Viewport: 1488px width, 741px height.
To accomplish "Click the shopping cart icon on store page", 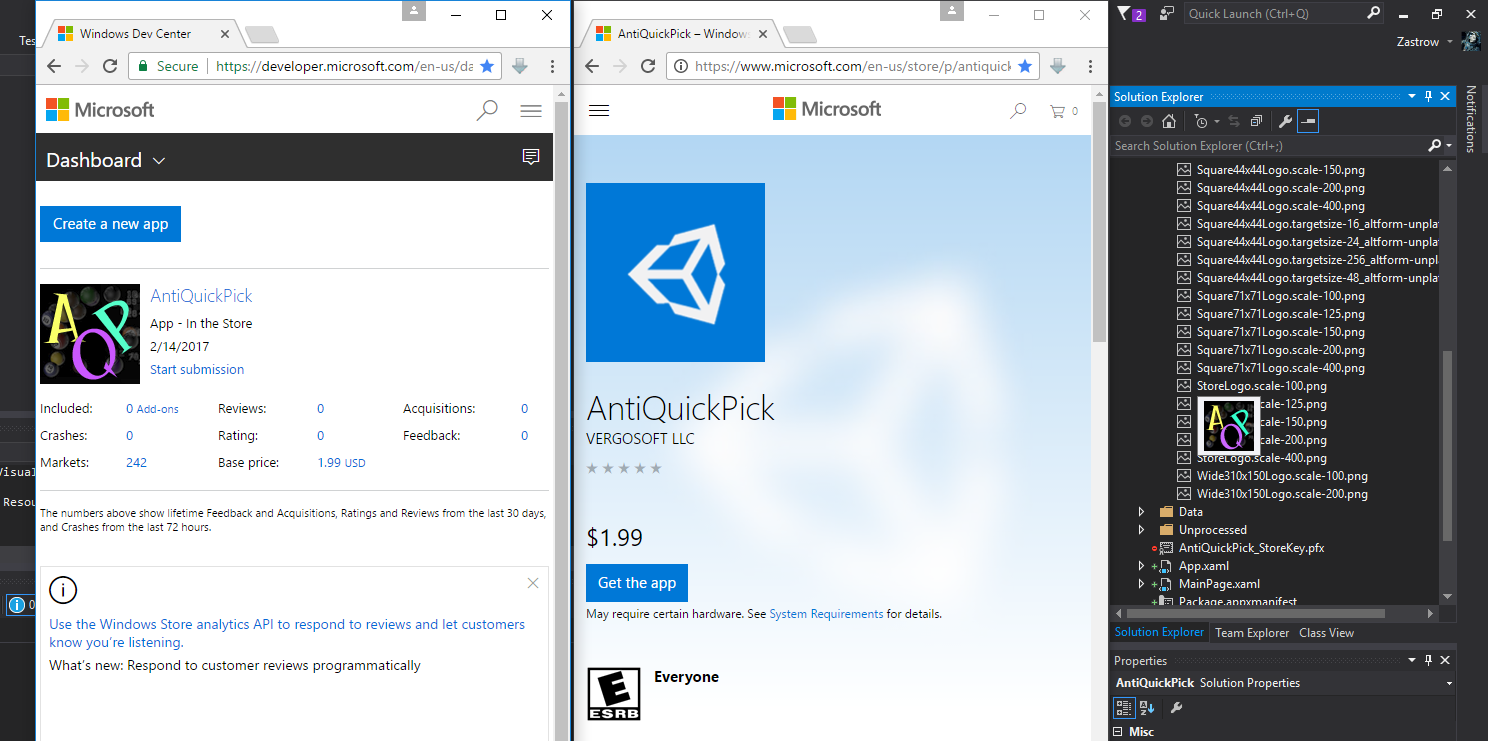I will [x=1057, y=111].
